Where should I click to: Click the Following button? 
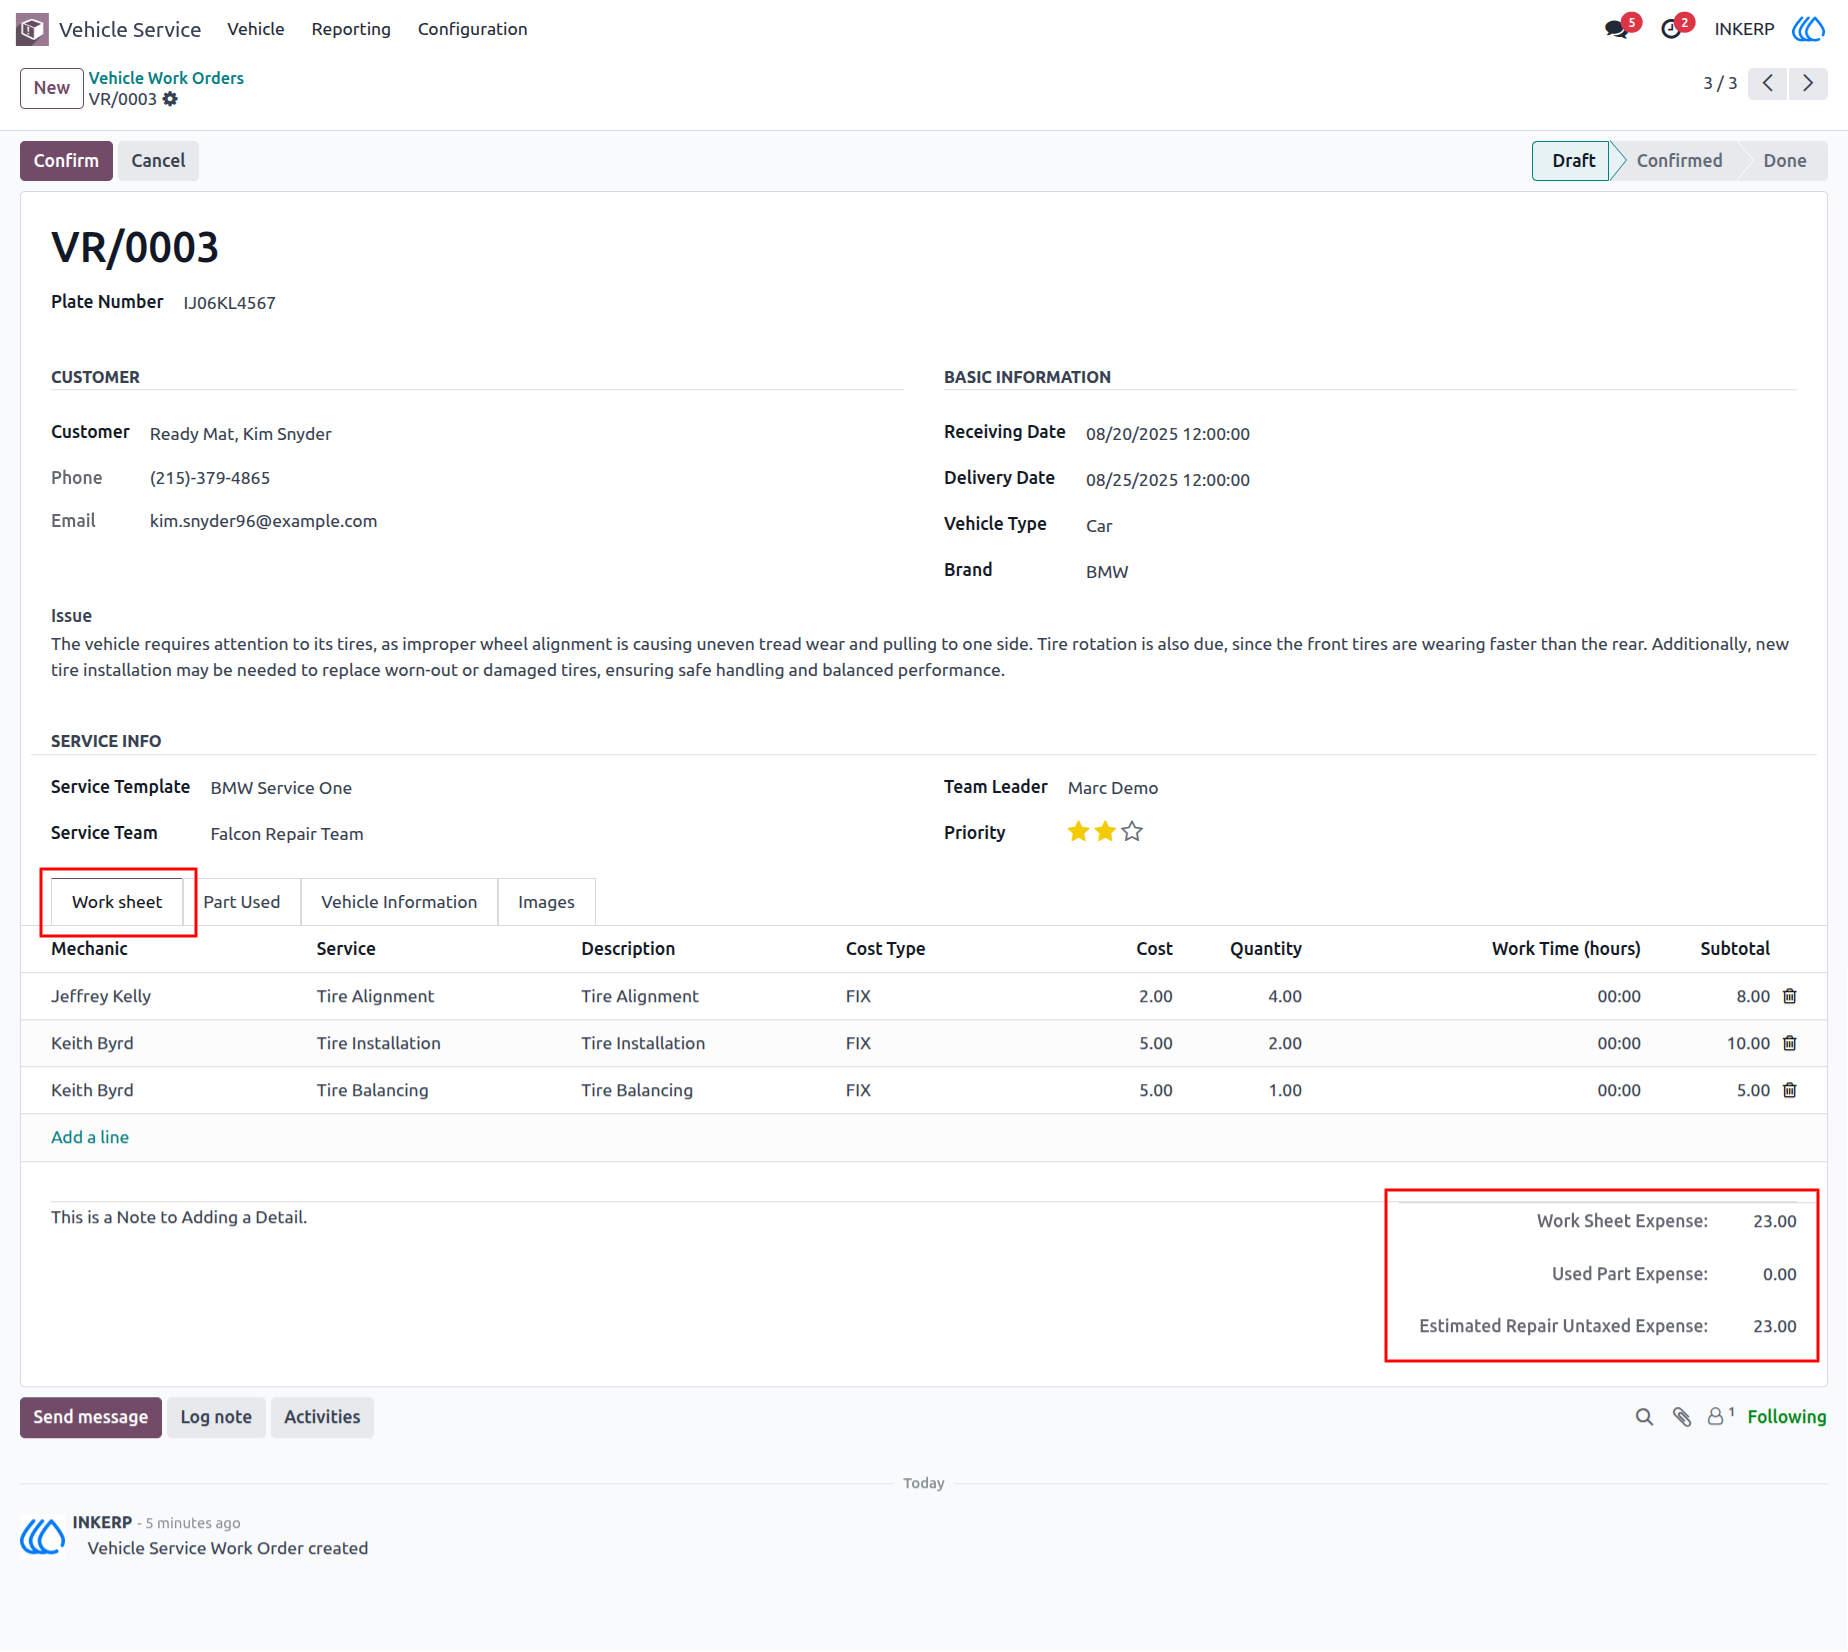click(x=1786, y=1417)
